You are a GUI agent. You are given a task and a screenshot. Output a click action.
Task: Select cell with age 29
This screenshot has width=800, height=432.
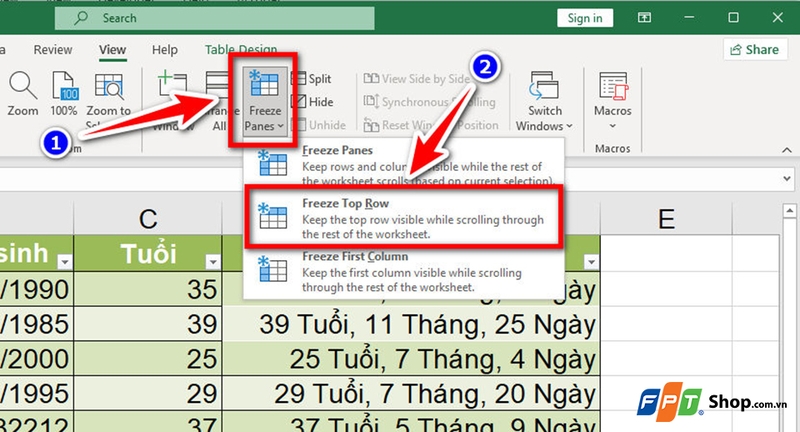[148, 393]
